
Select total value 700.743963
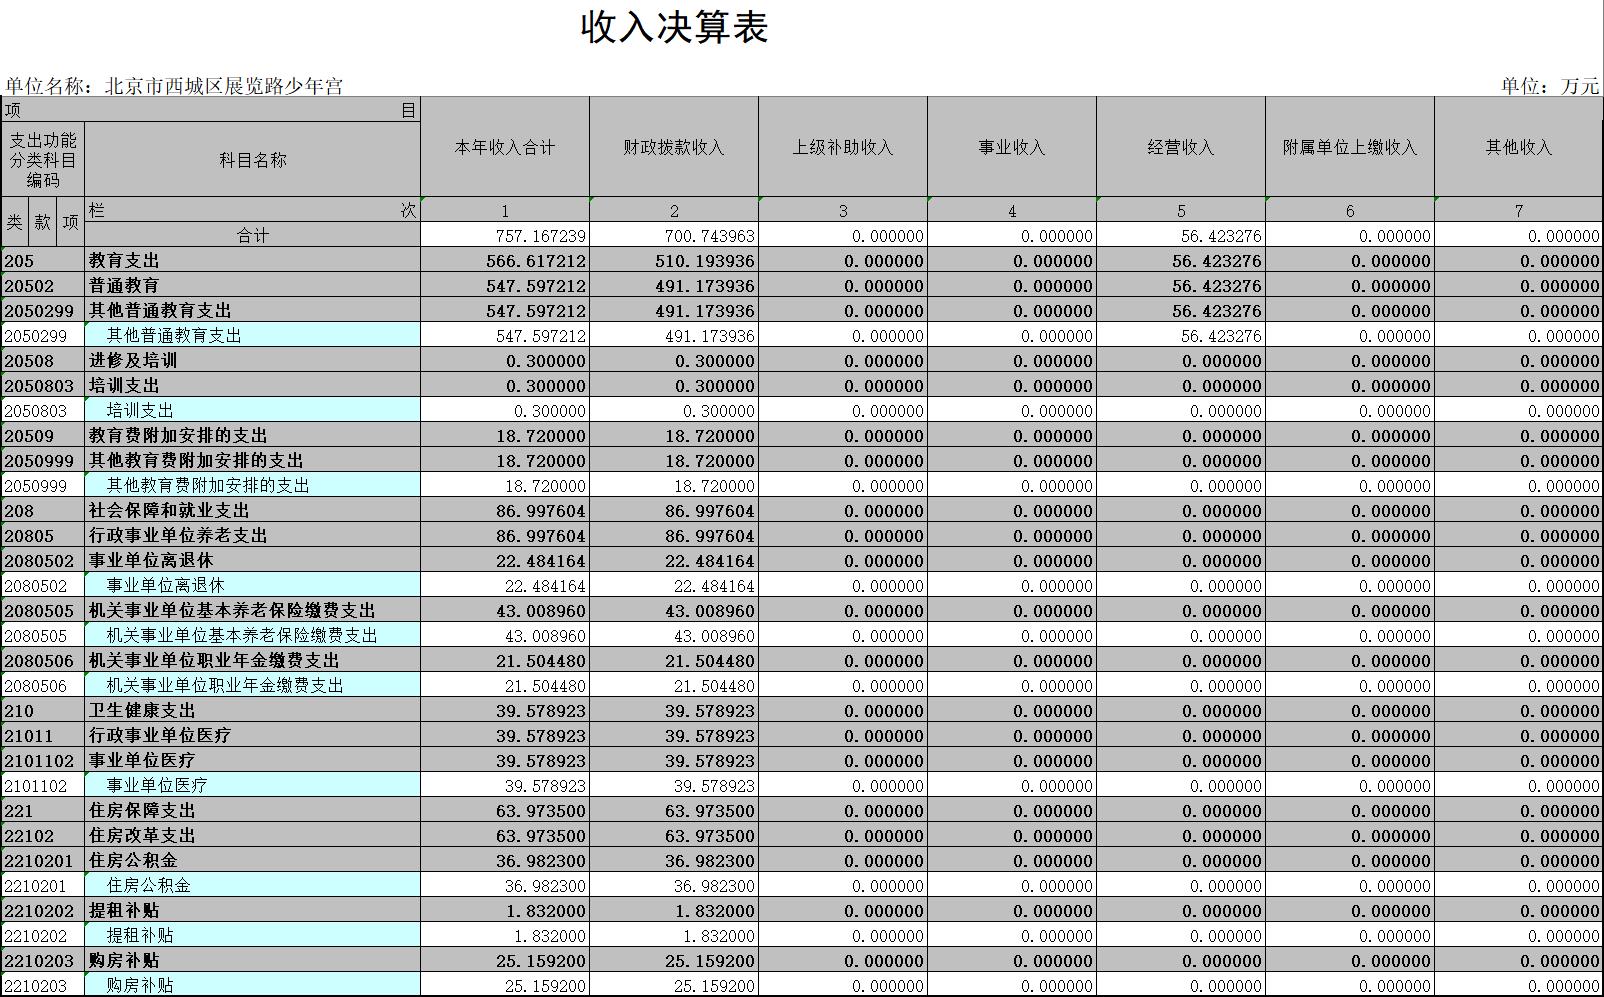674,236
